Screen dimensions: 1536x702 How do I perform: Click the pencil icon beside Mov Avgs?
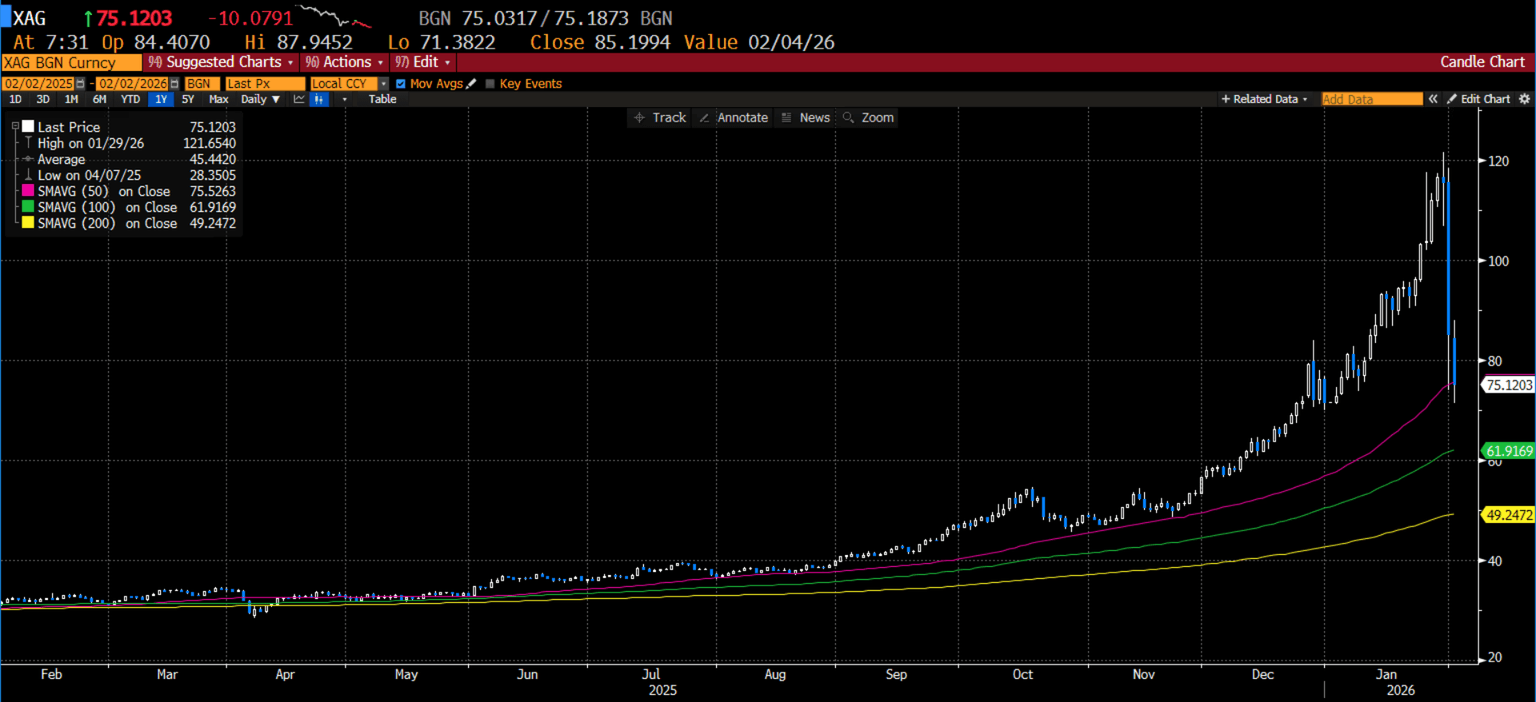(472, 84)
